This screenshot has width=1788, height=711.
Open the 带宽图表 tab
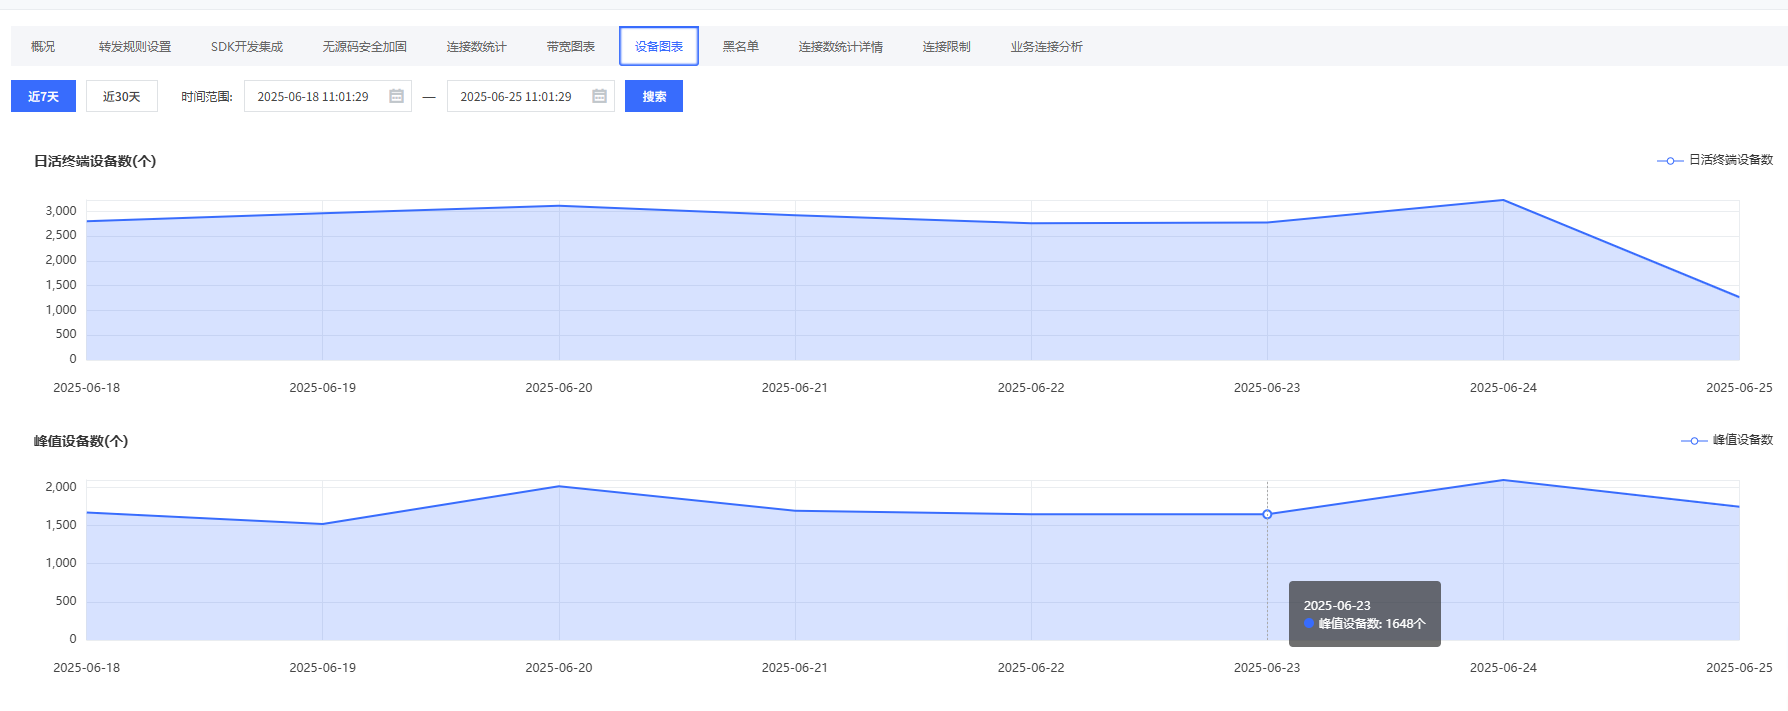tap(570, 47)
